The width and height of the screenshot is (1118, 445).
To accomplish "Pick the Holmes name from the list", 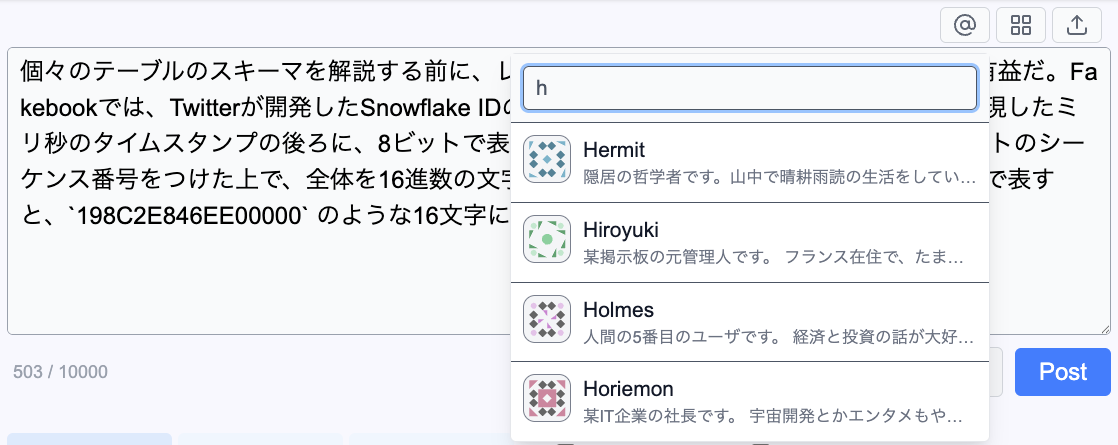I will pyautogui.click(x=617, y=310).
